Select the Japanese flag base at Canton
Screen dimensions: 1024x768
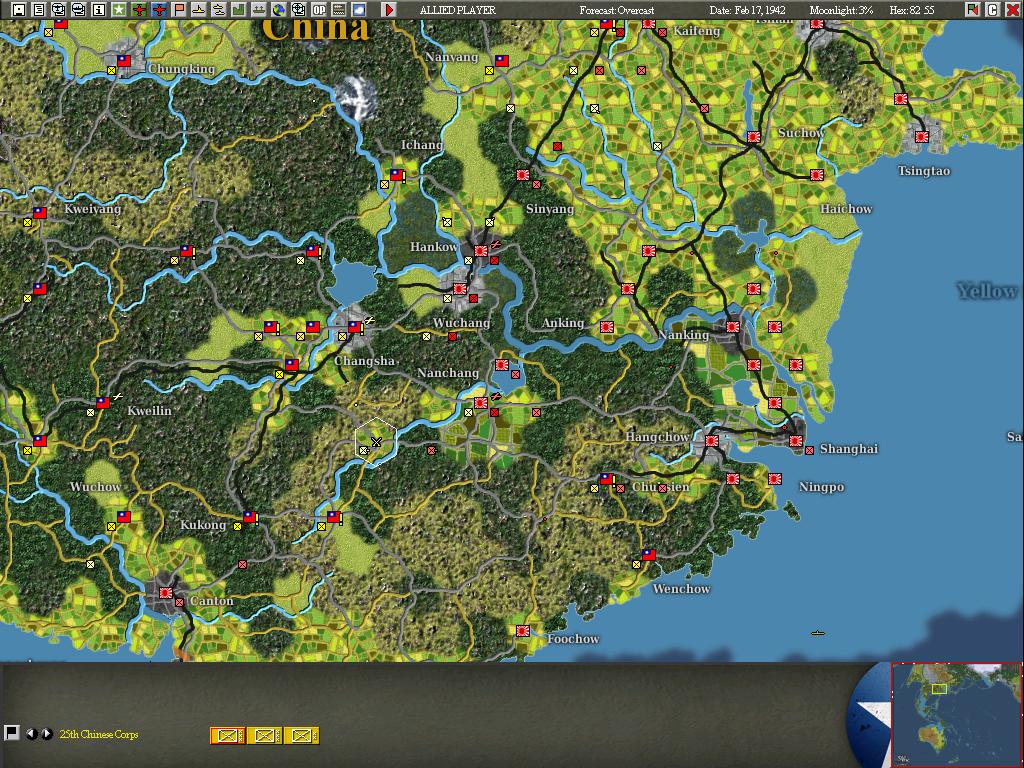166,593
